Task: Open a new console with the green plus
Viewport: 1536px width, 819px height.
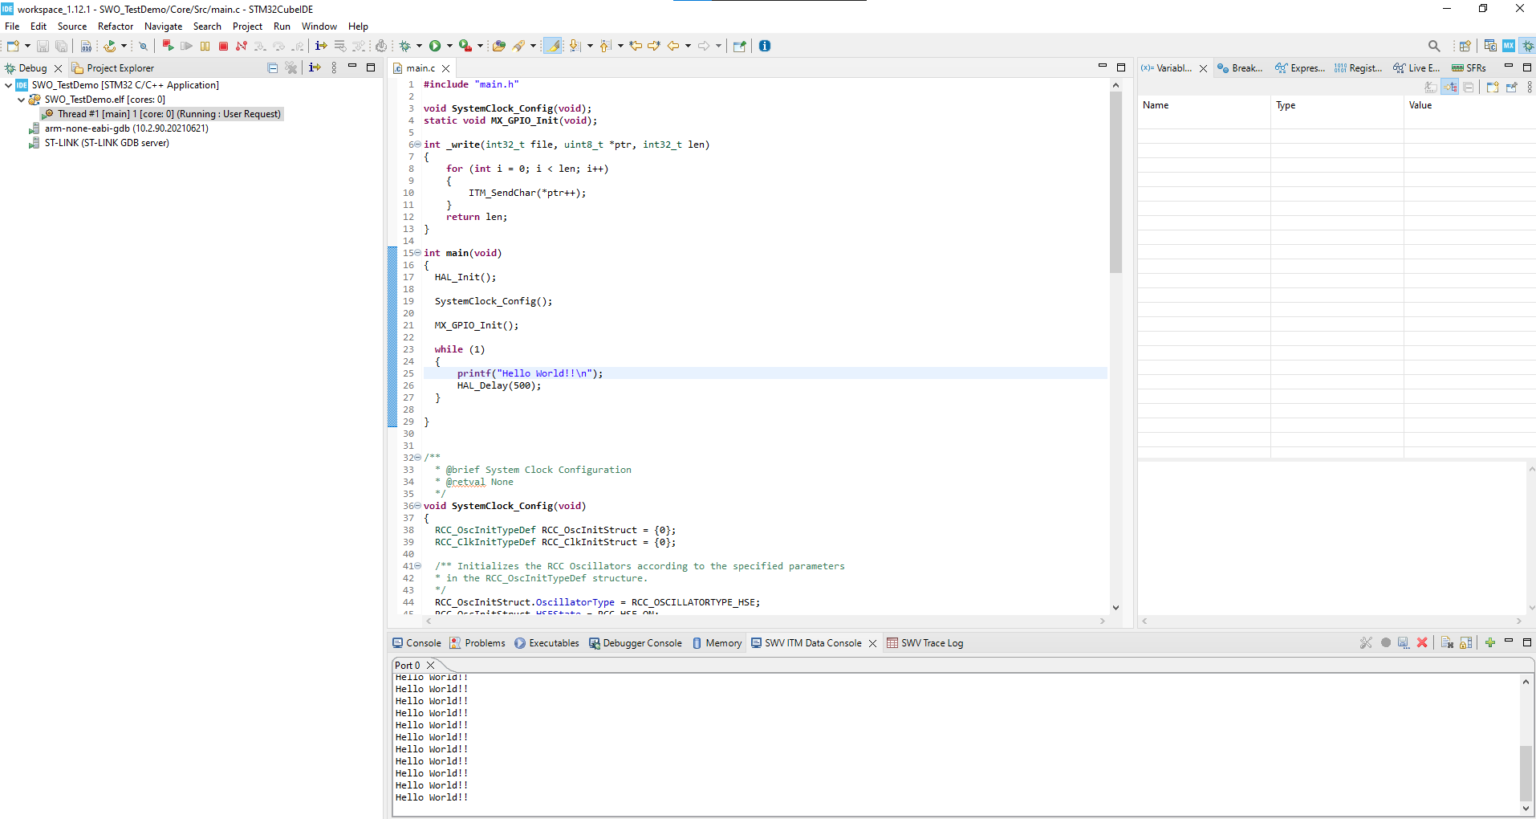Action: pyautogui.click(x=1488, y=642)
